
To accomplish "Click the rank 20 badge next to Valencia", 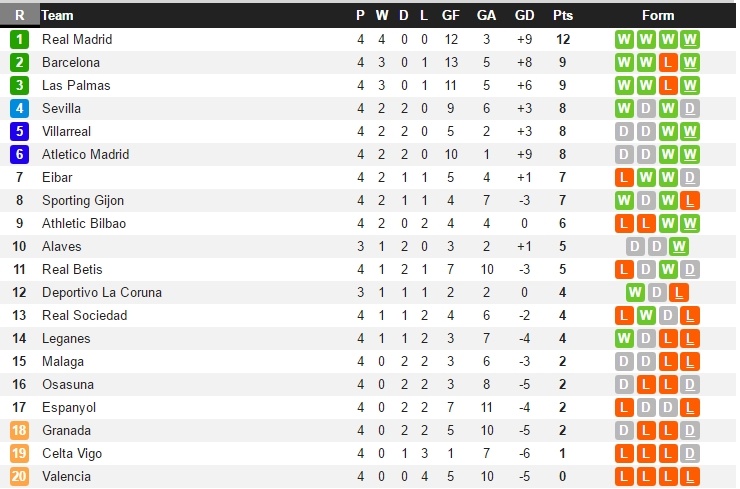I will click(x=20, y=477).
